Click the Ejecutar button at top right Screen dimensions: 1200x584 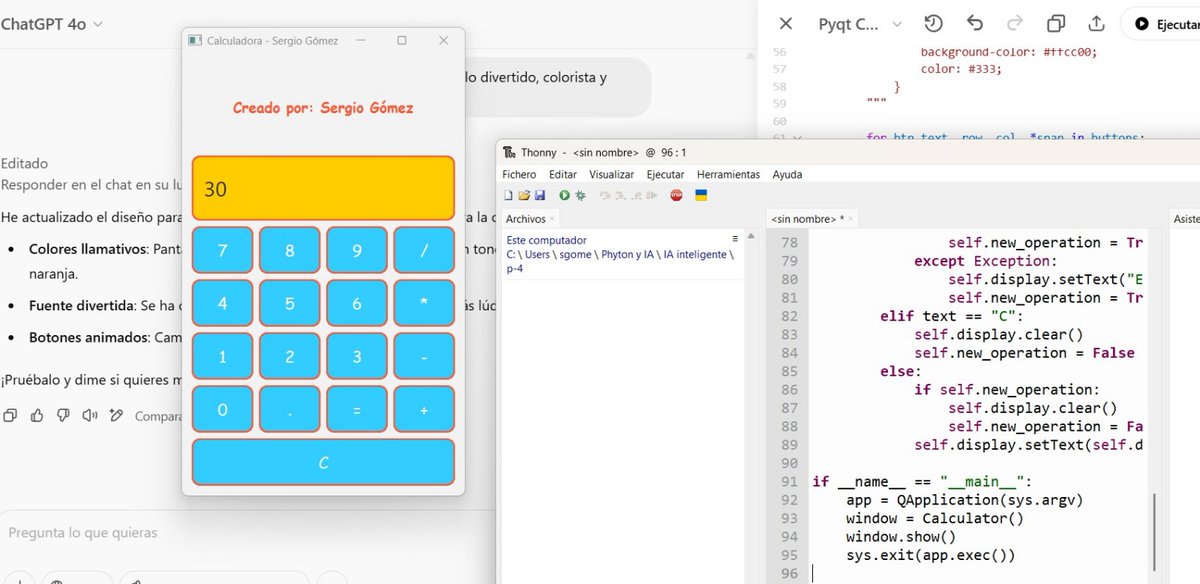click(1170, 22)
